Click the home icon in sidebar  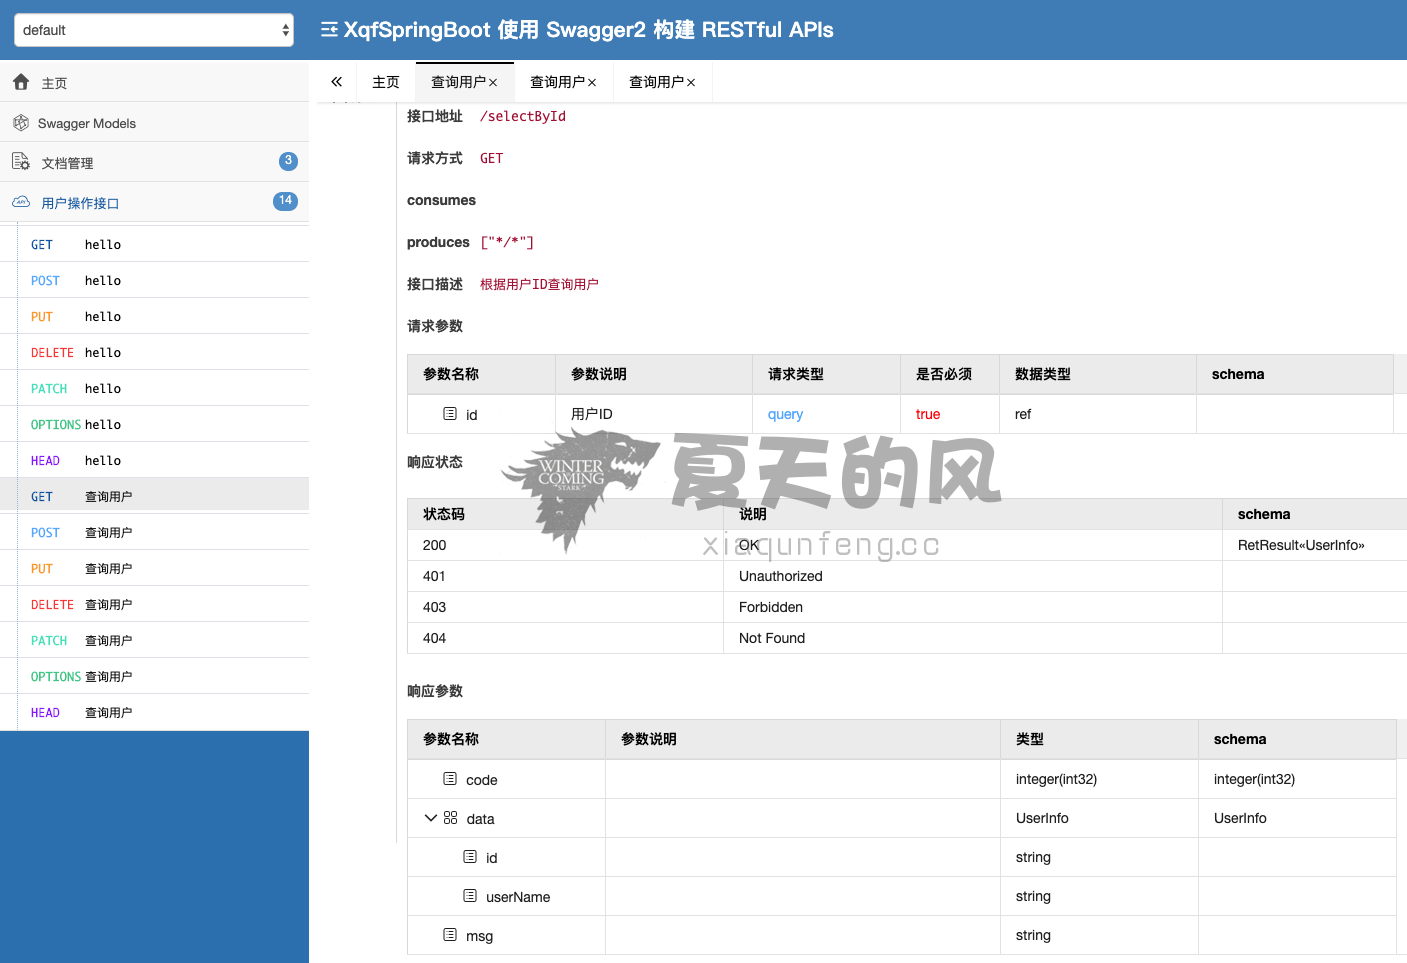[x=21, y=82]
